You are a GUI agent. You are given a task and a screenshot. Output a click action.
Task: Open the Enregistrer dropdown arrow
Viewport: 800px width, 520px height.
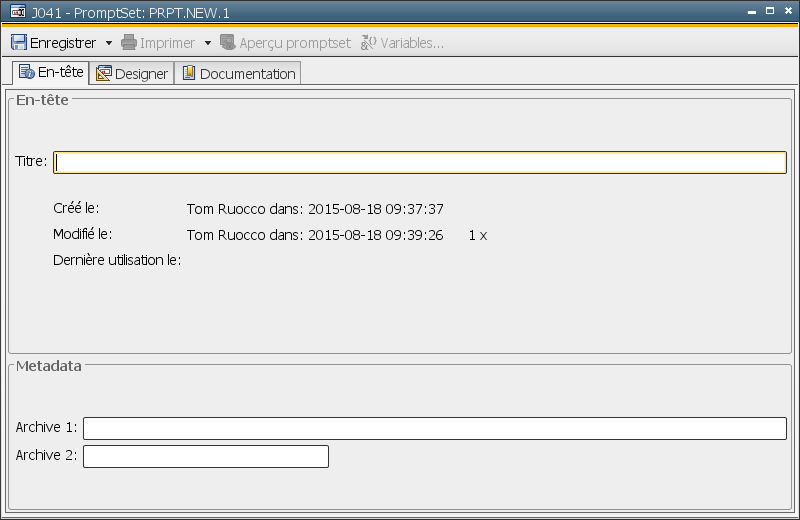click(x=109, y=43)
